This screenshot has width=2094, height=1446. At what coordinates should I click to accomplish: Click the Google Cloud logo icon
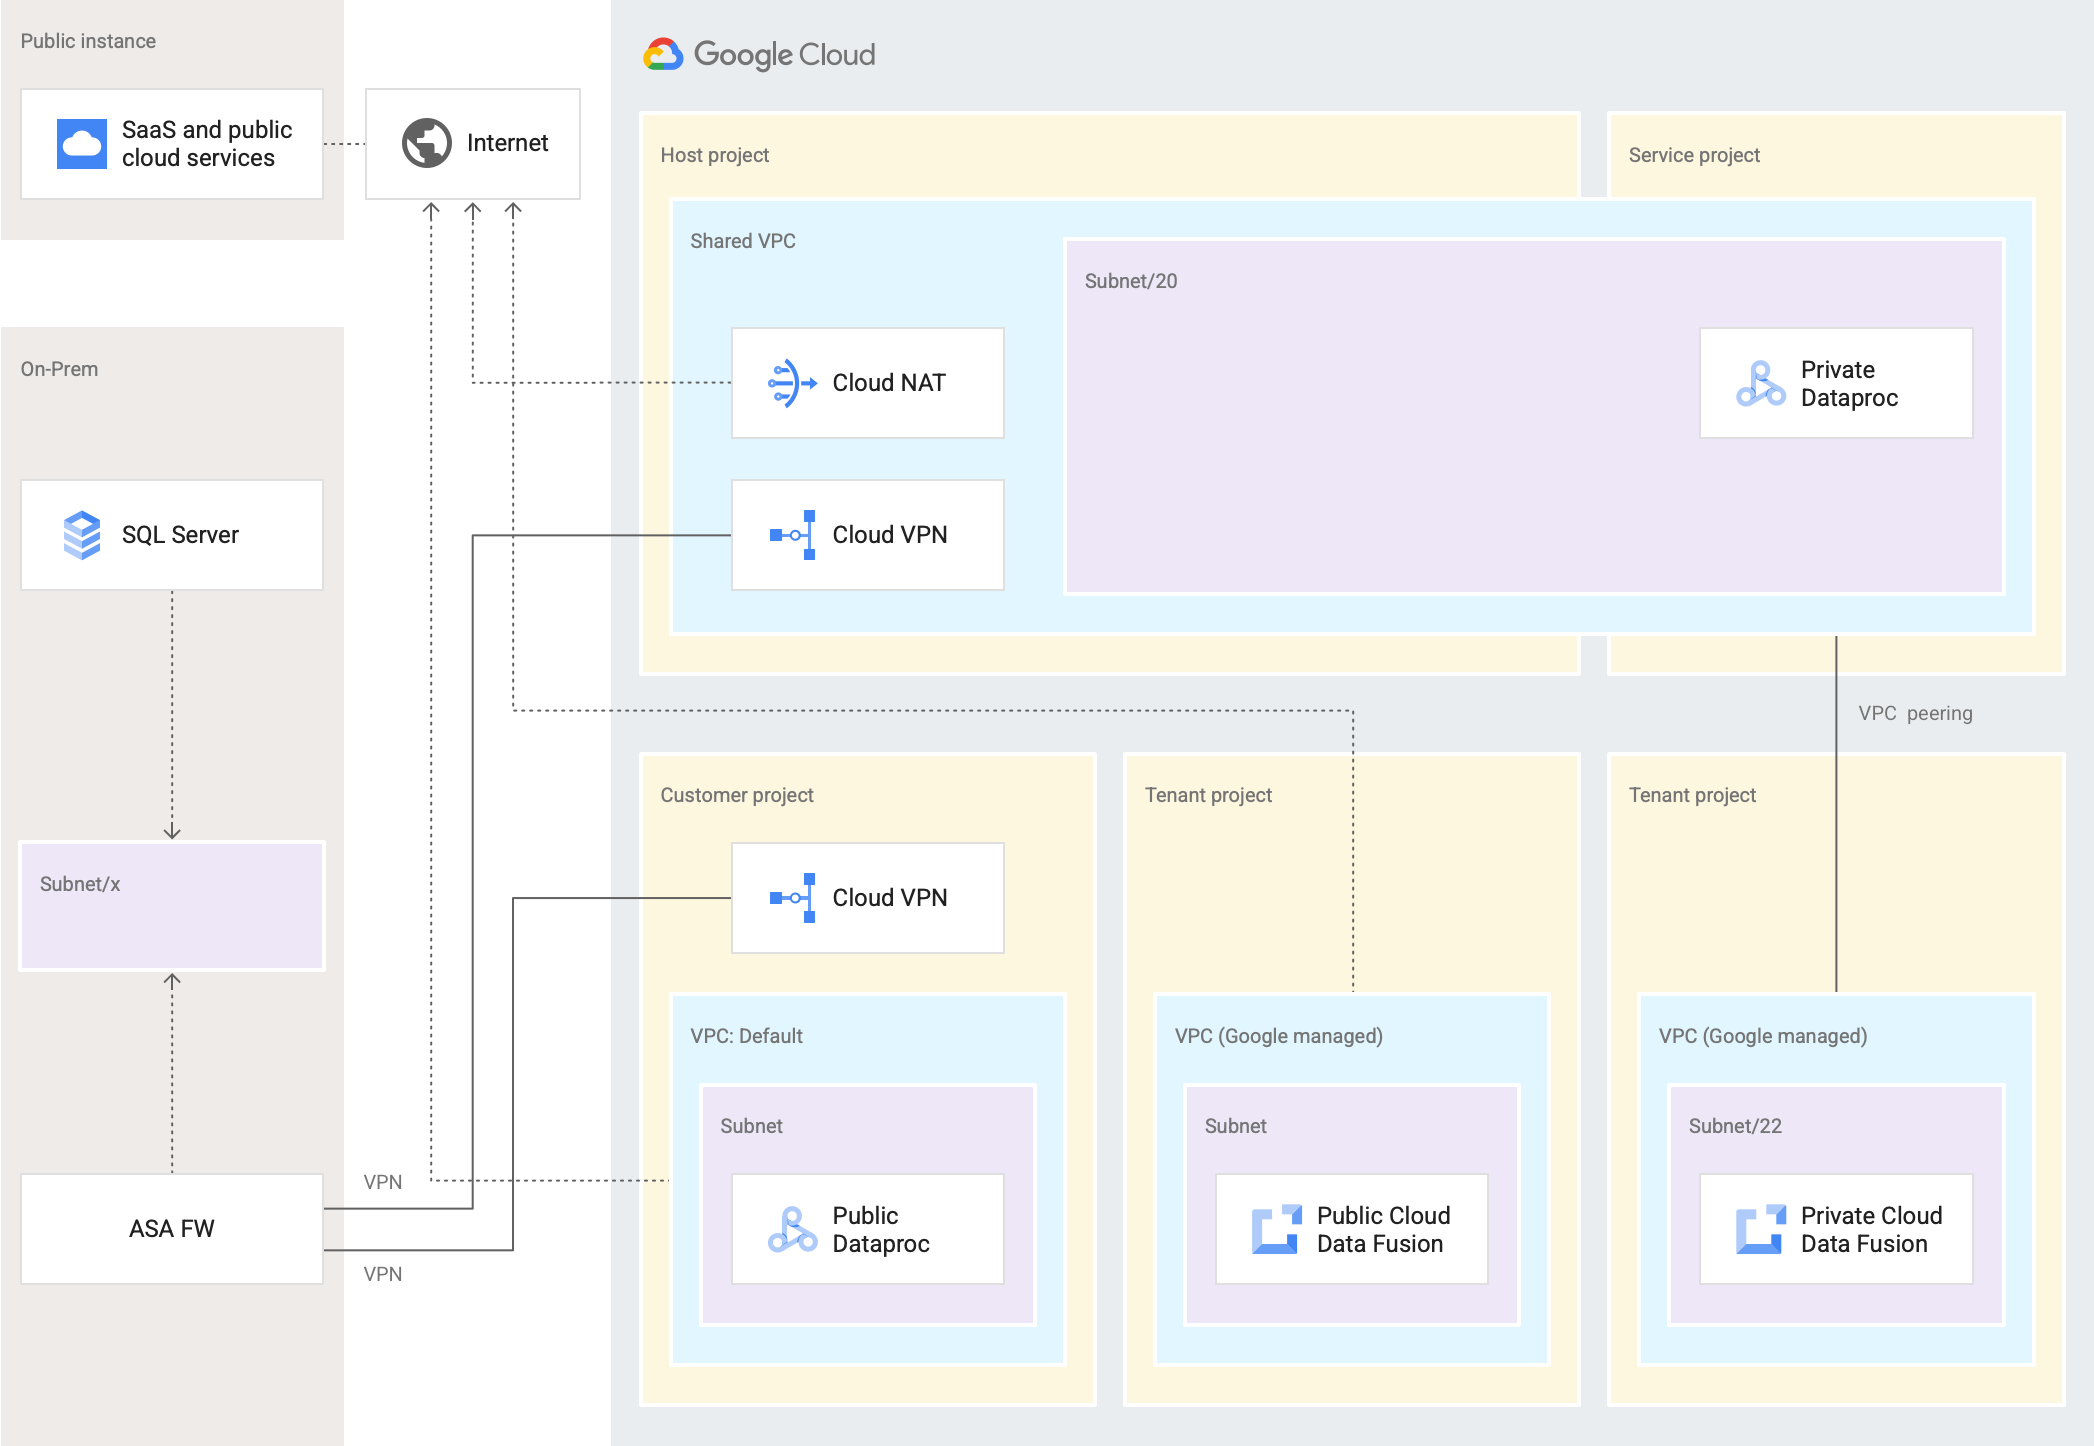click(662, 54)
